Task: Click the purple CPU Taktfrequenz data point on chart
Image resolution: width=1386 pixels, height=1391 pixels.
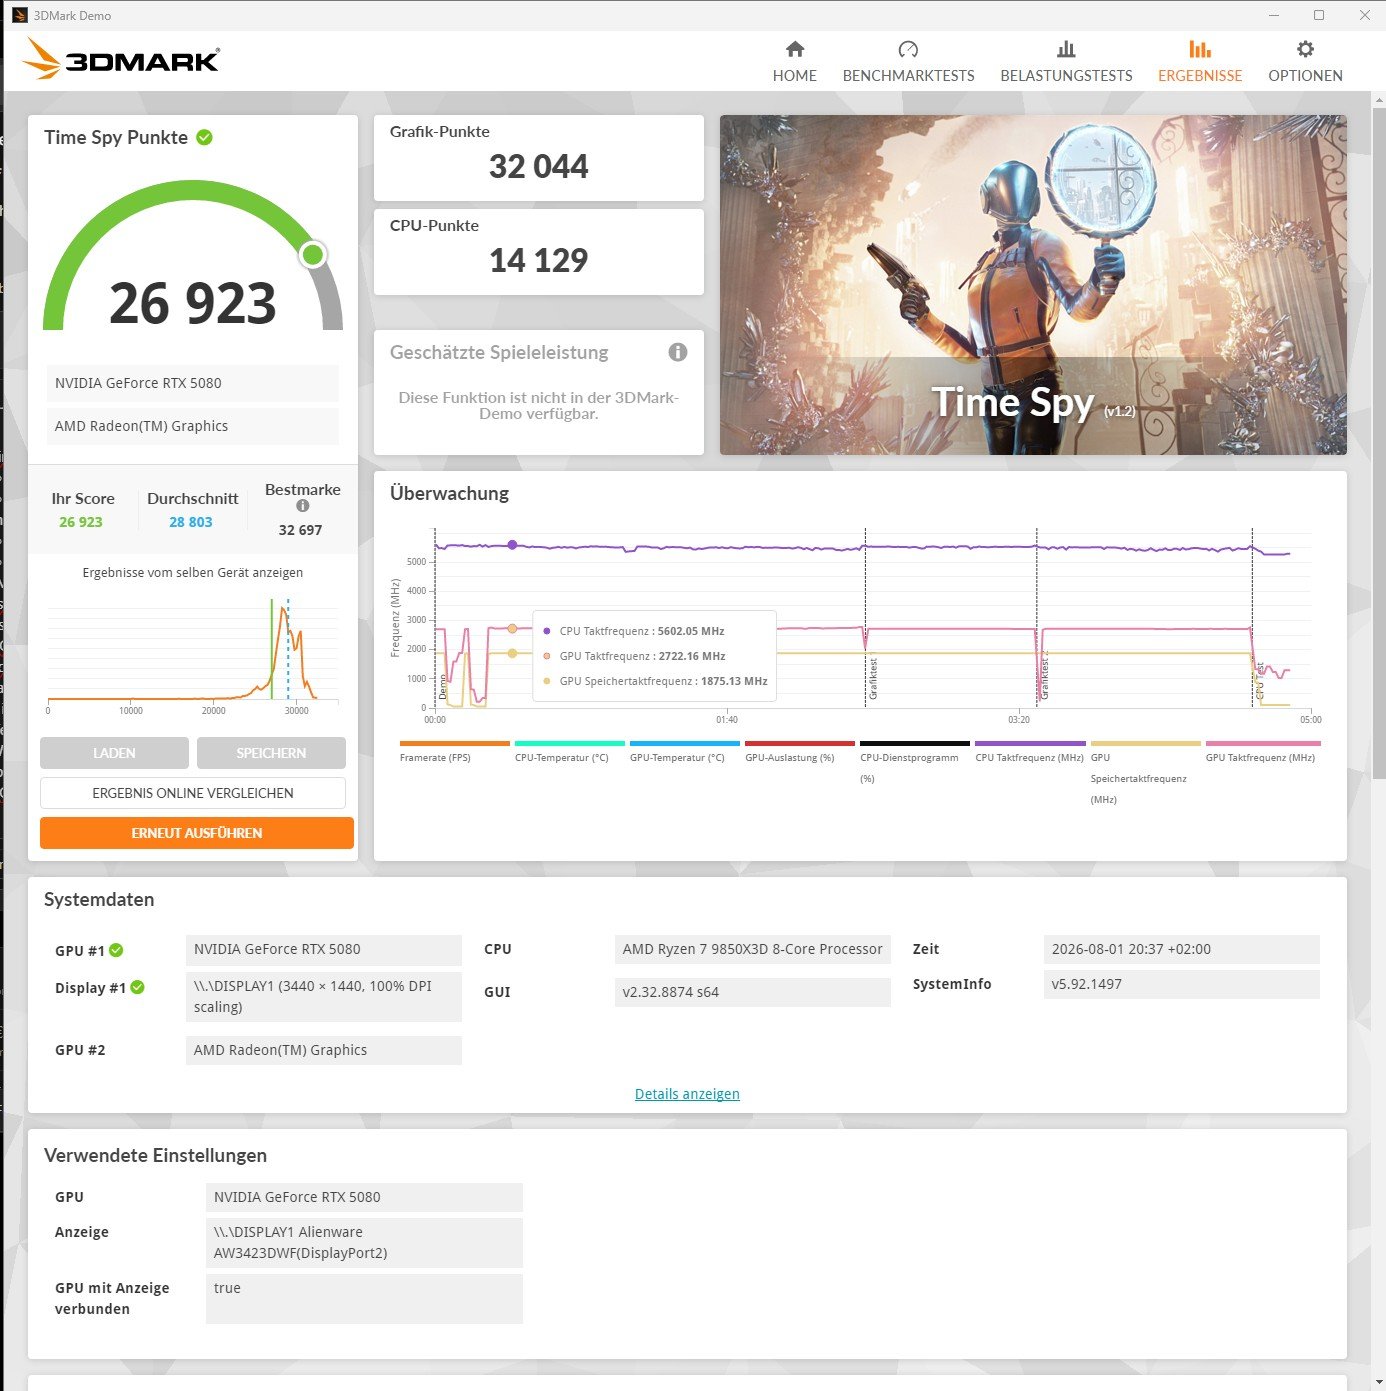Action: coord(512,545)
